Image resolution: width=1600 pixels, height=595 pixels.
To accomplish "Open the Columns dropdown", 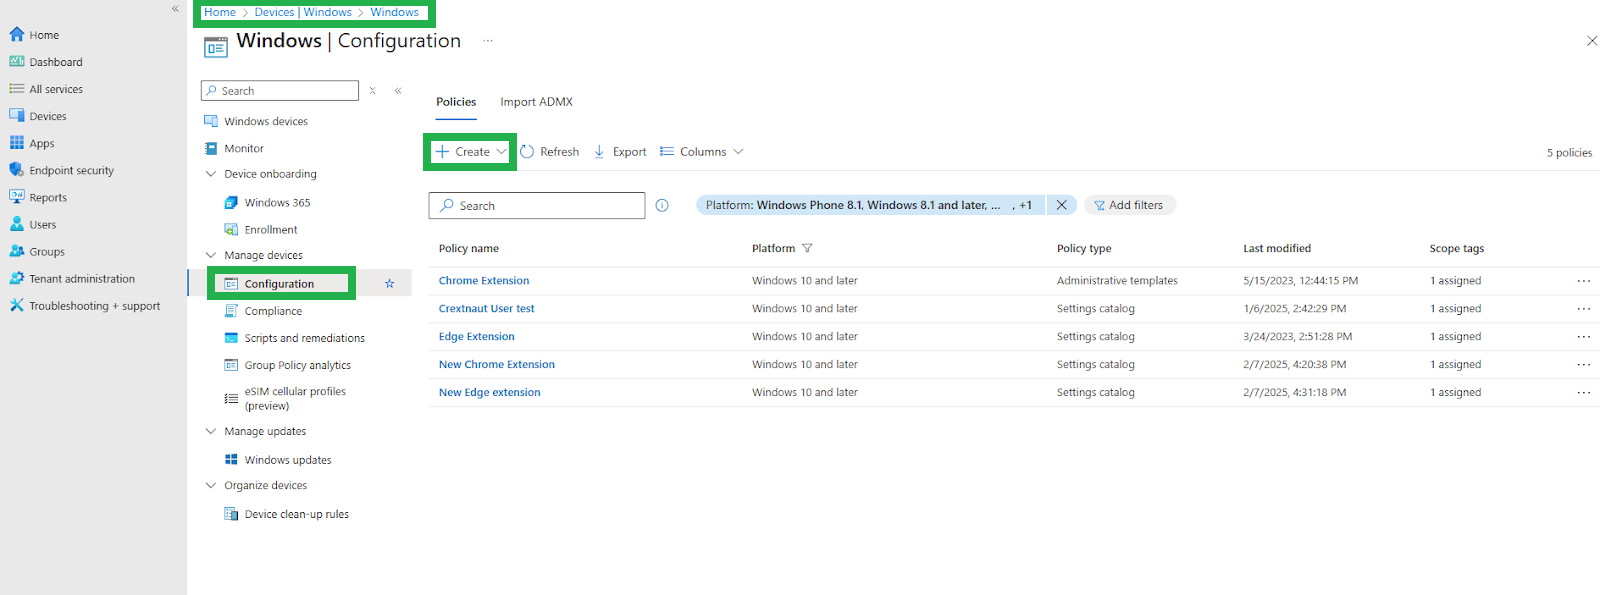I will tap(701, 152).
